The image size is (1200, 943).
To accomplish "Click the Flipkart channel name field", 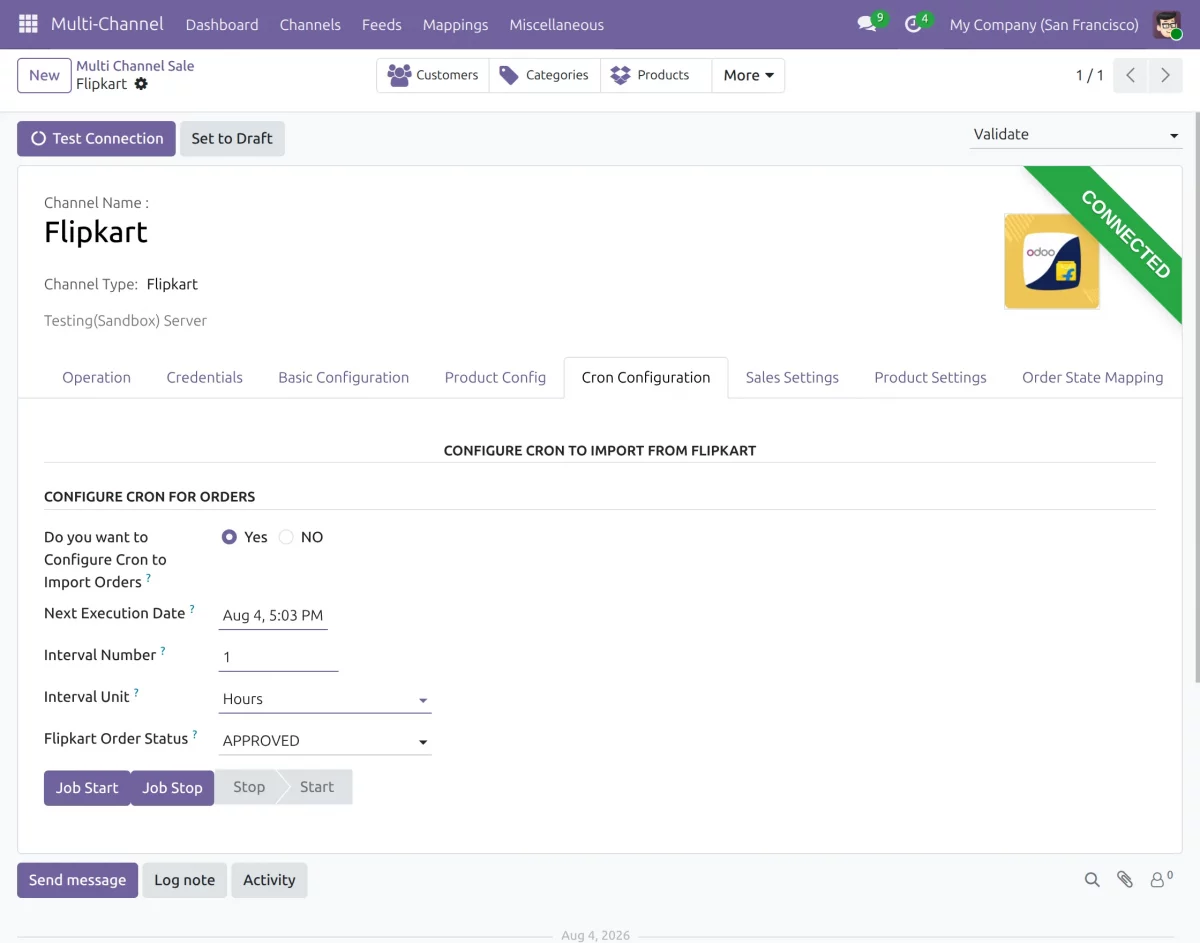I will [x=96, y=232].
